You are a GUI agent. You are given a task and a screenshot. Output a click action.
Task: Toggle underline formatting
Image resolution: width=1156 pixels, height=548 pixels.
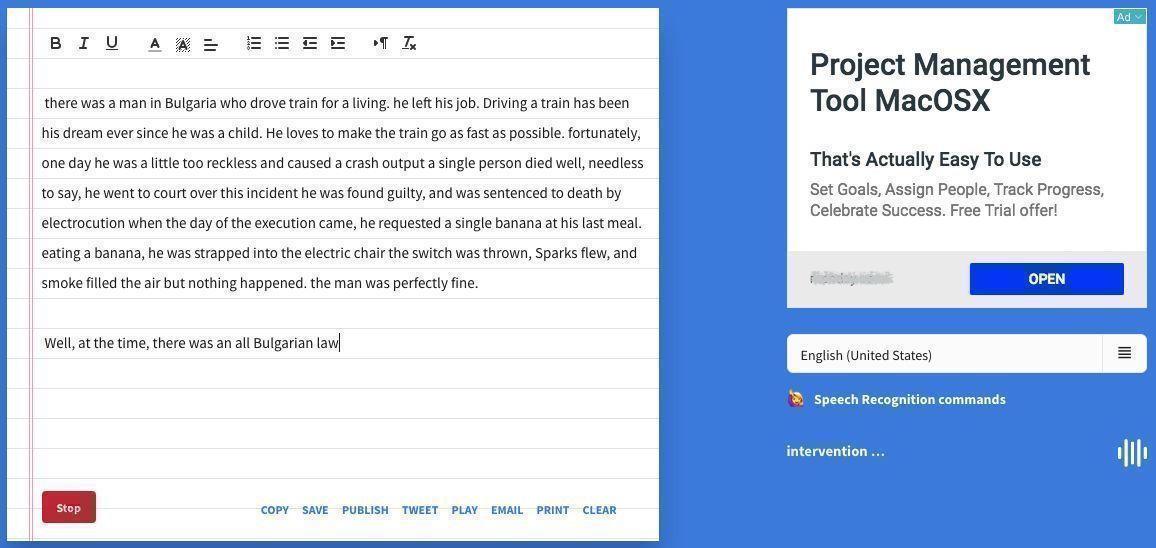[112, 43]
